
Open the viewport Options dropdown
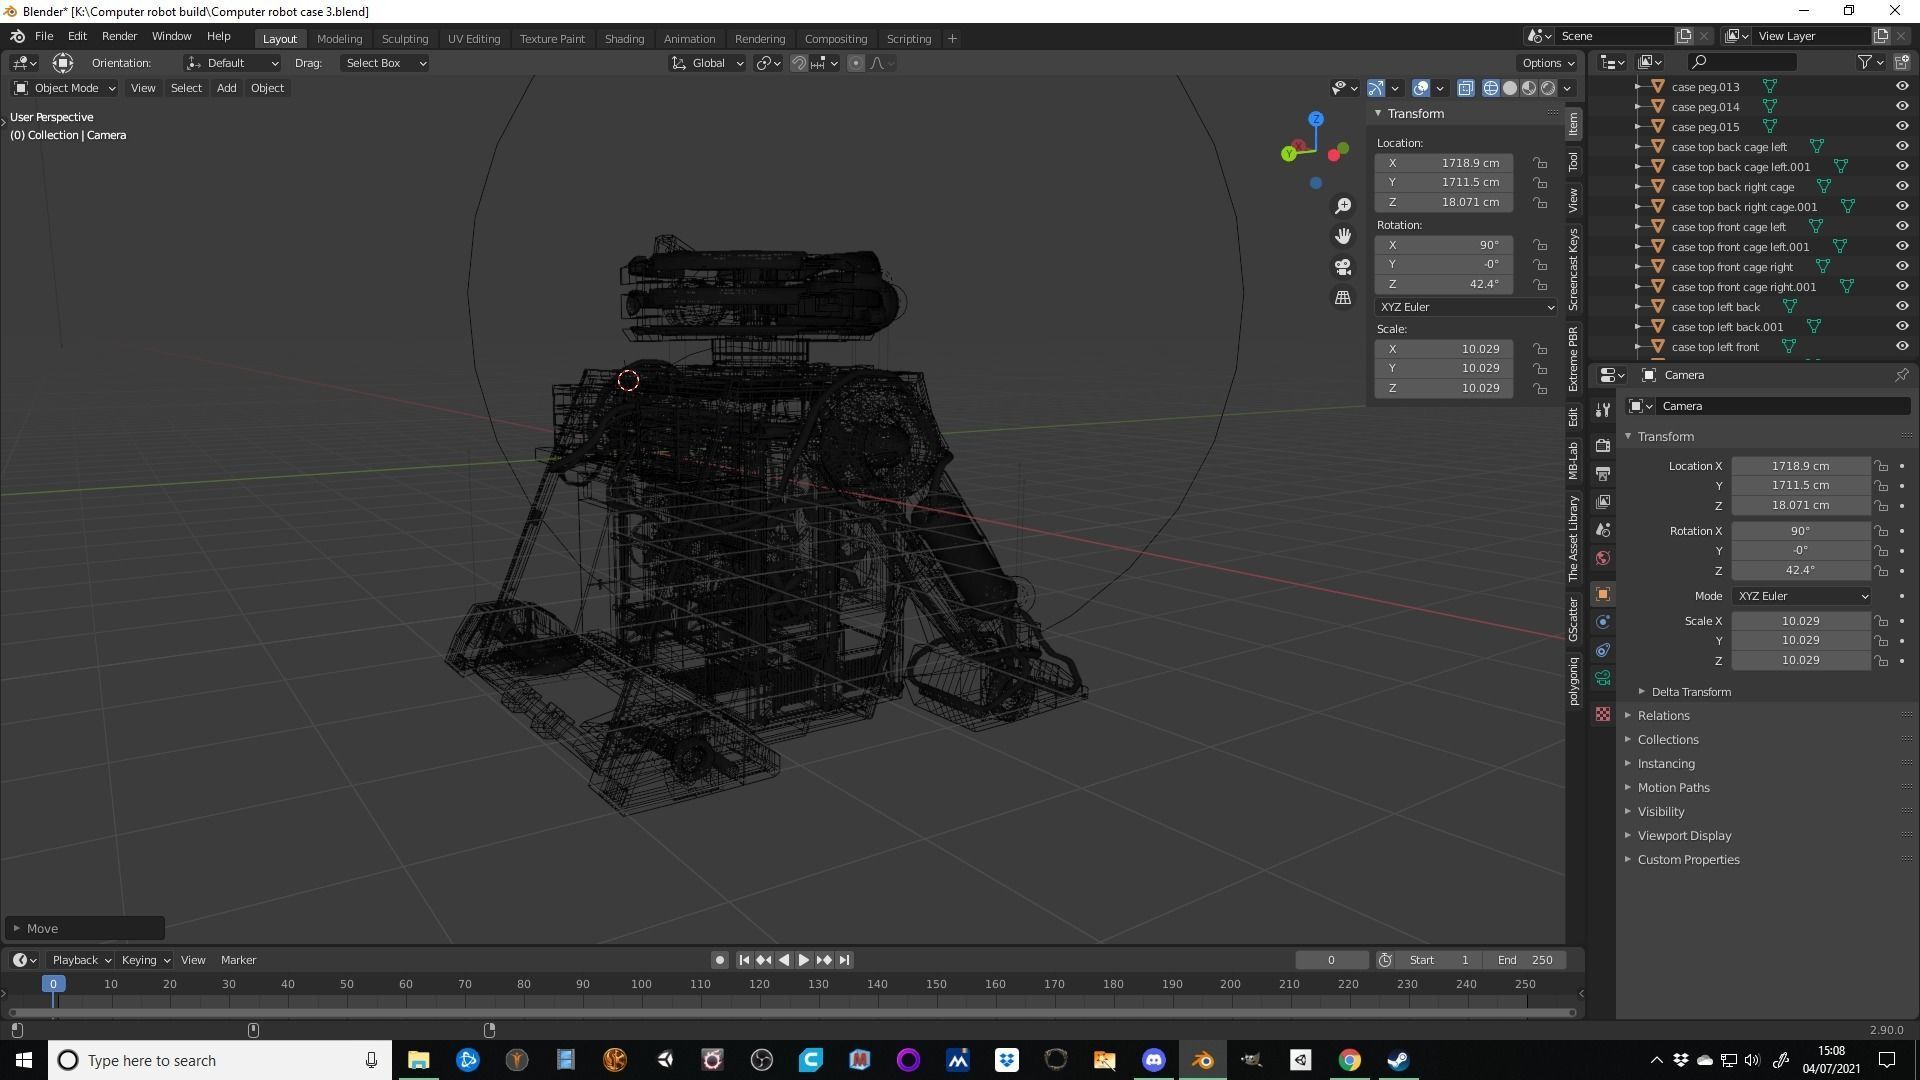tap(1548, 63)
